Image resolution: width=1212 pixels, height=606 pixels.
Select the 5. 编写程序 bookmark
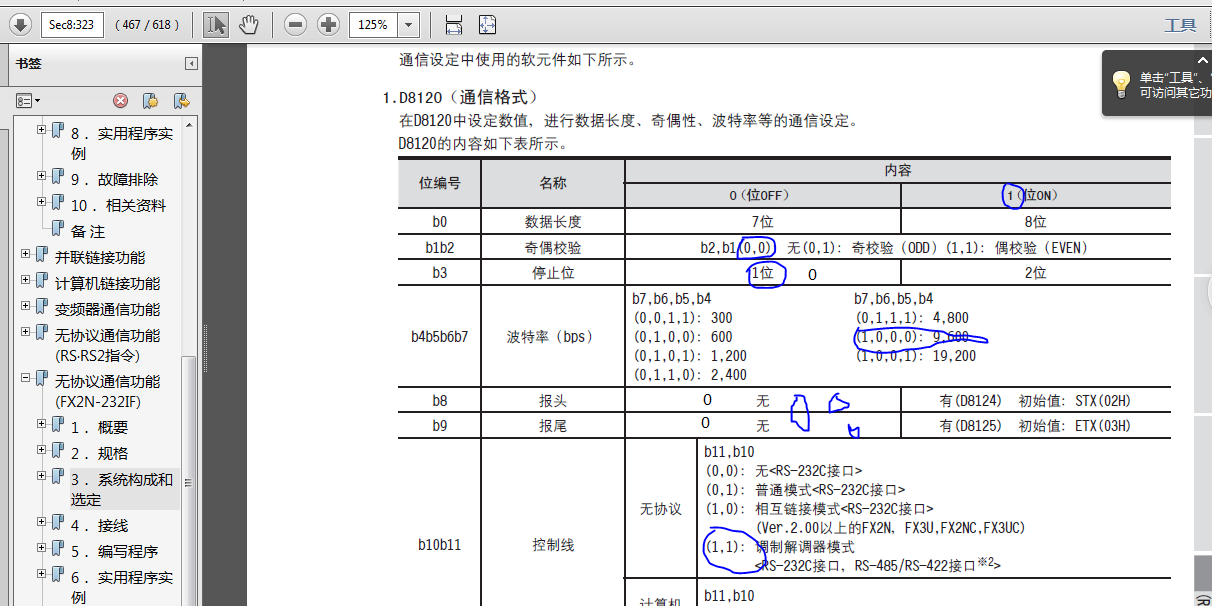(114, 551)
